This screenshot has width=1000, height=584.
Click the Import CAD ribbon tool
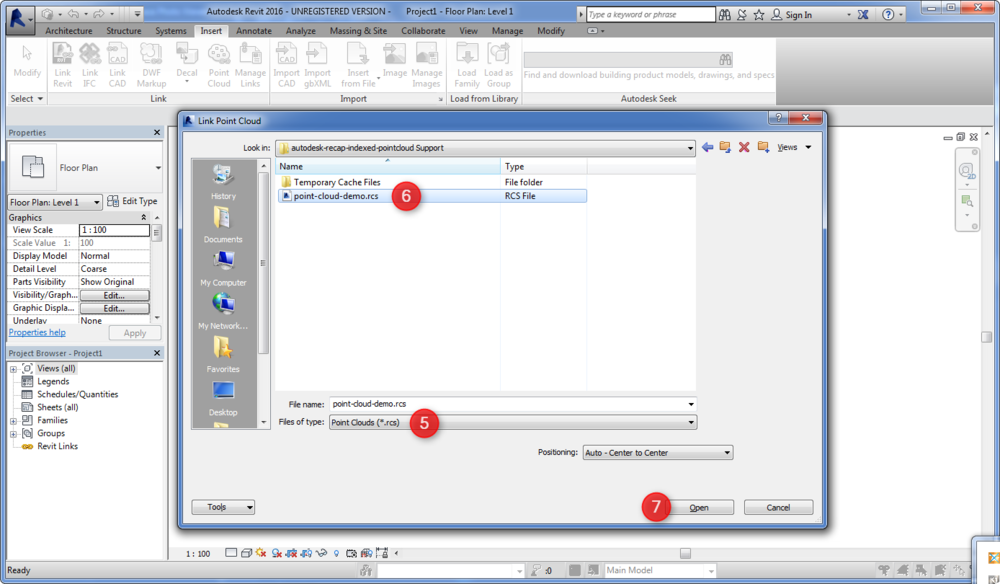click(286, 64)
